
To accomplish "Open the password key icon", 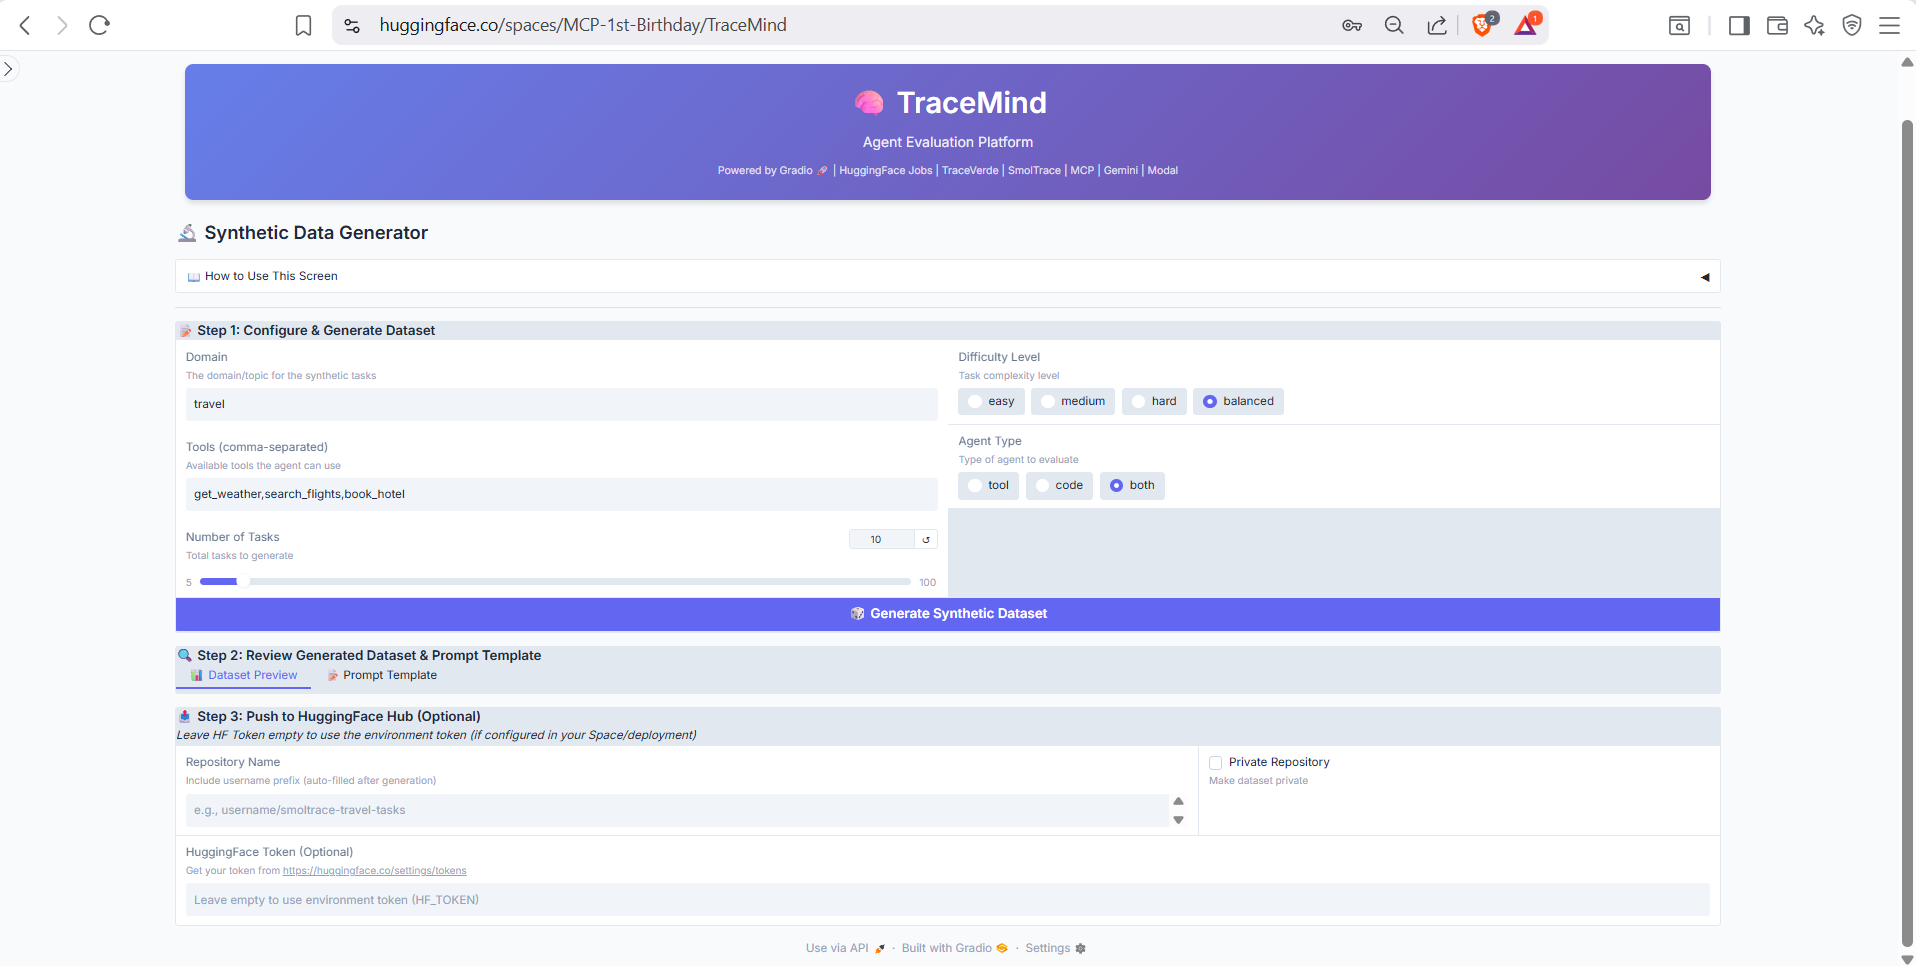I will tap(1352, 25).
